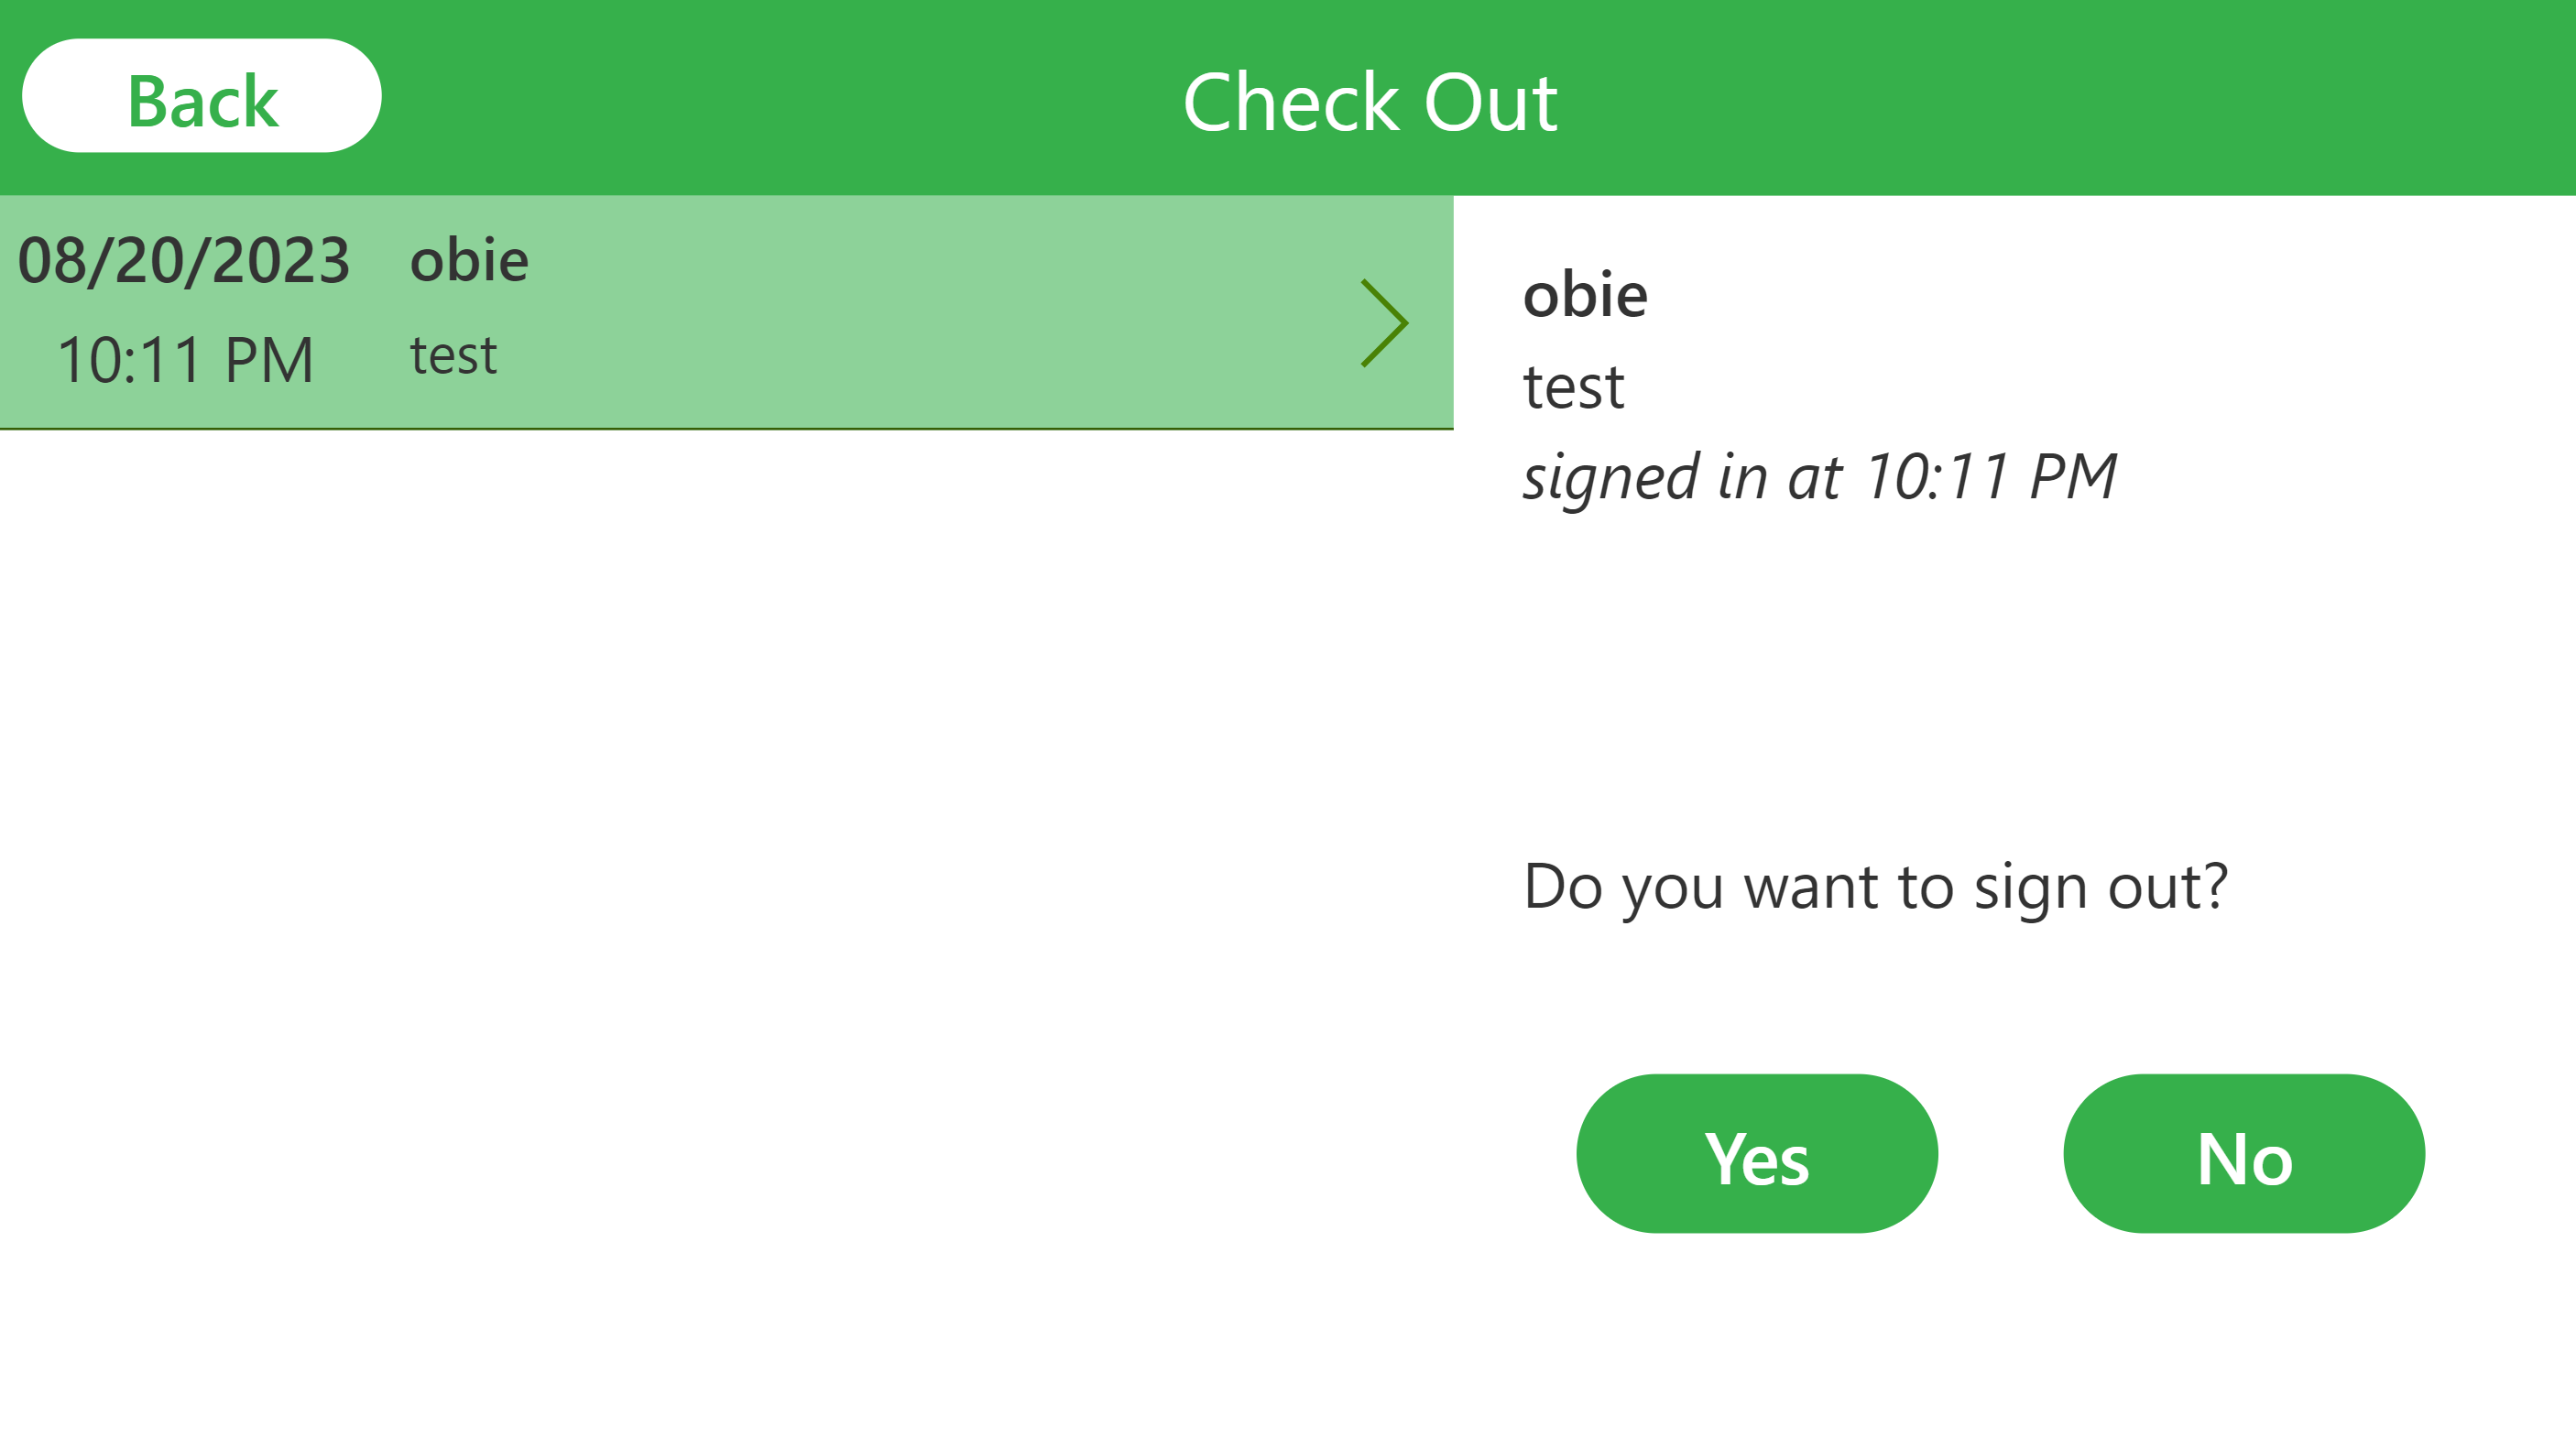Click the obie heading in details panel
Screen dimensions: 2576x1449
(1585, 295)
